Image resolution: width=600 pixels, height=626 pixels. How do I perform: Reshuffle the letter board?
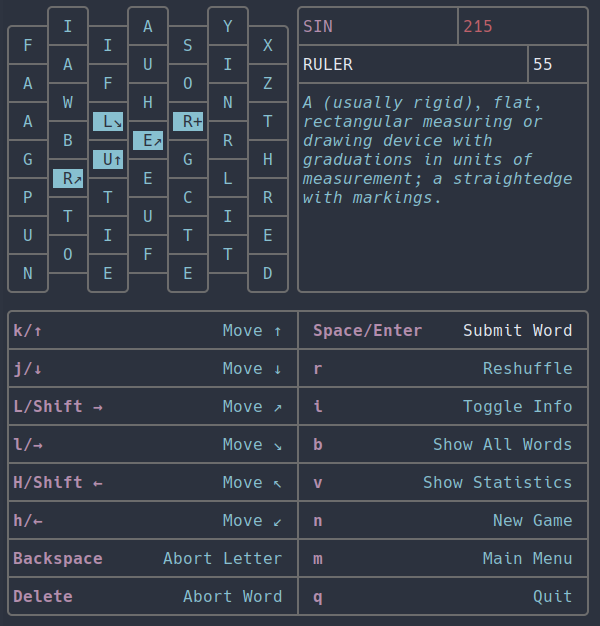(527, 369)
